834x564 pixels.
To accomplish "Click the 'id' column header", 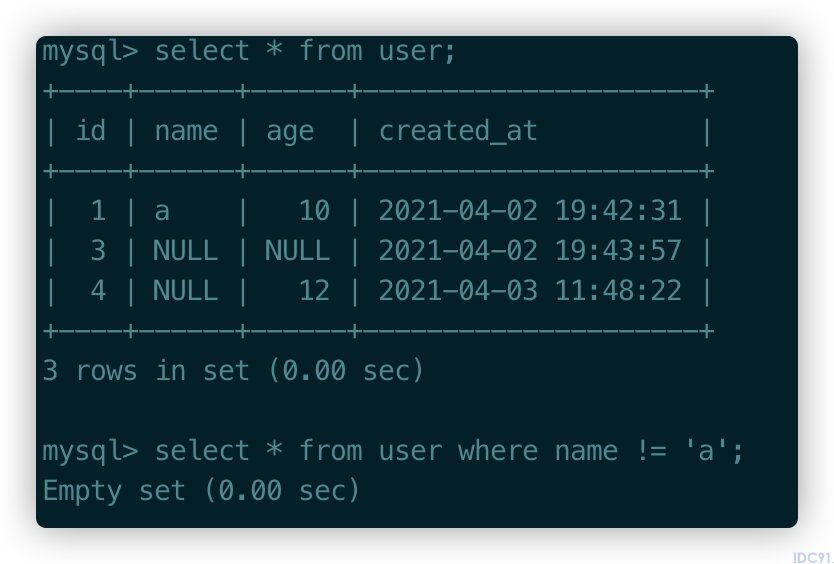I will (x=90, y=130).
